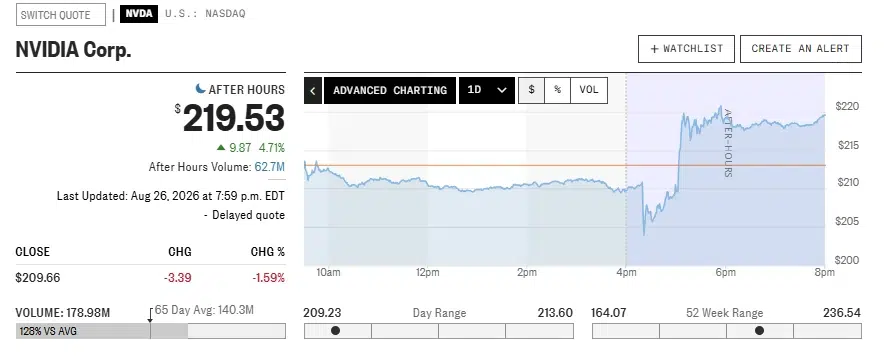The image size is (890, 362).
Task: Toggle the VOL chart overlay
Action: [589, 90]
